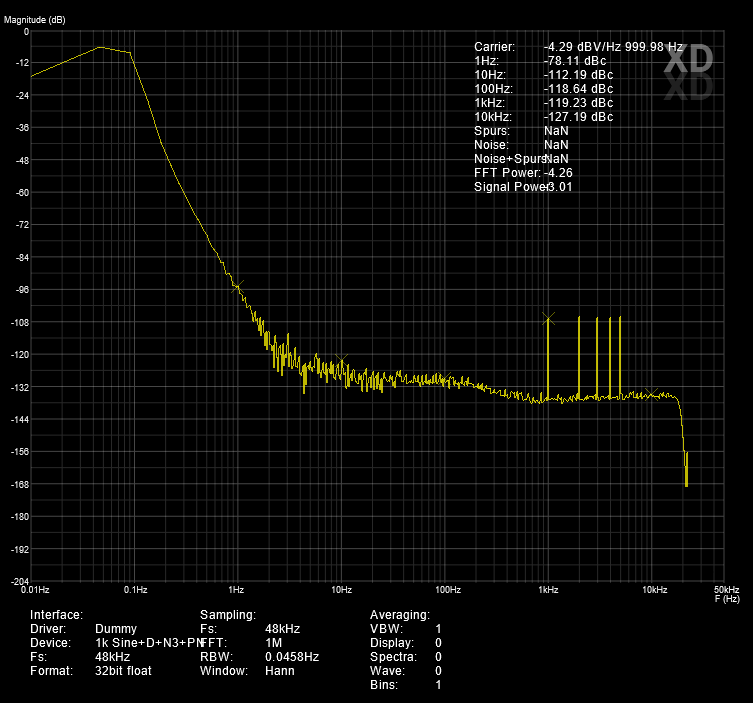Image resolution: width=753 pixels, height=703 pixels.
Task: Click the 1kHz frequency axis tick label
Action: [548, 590]
